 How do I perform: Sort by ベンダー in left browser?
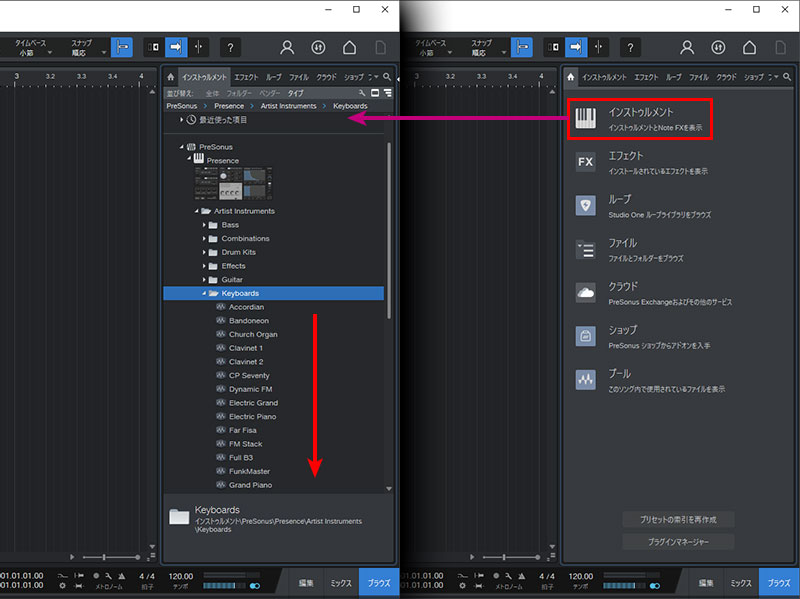point(270,93)
